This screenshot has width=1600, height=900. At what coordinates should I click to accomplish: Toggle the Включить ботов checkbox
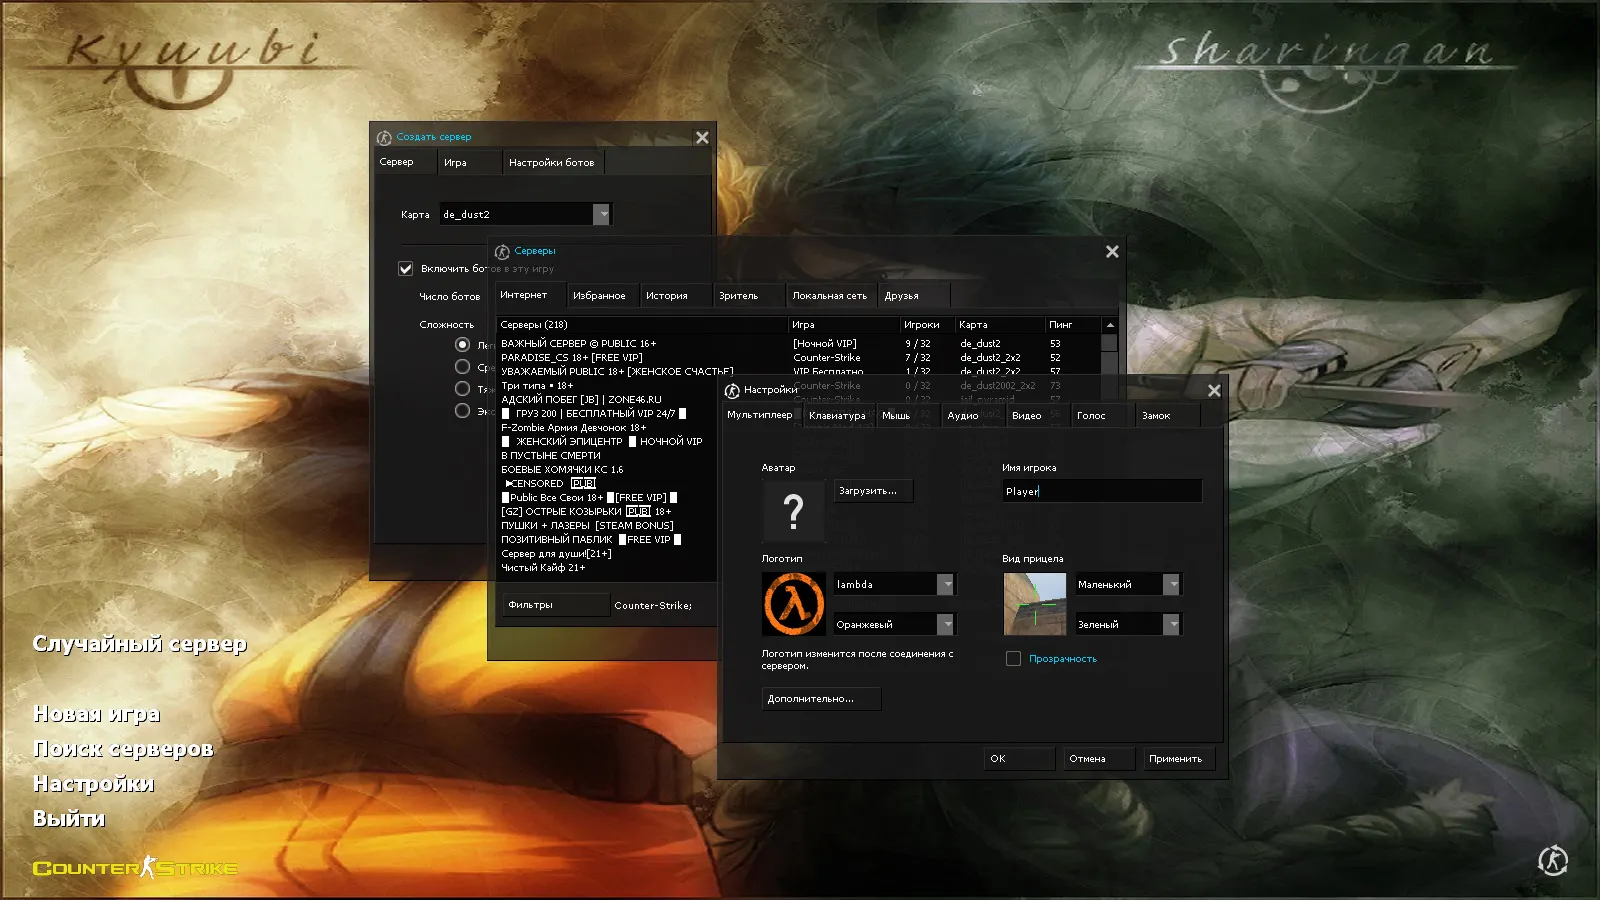pos(406,269)
